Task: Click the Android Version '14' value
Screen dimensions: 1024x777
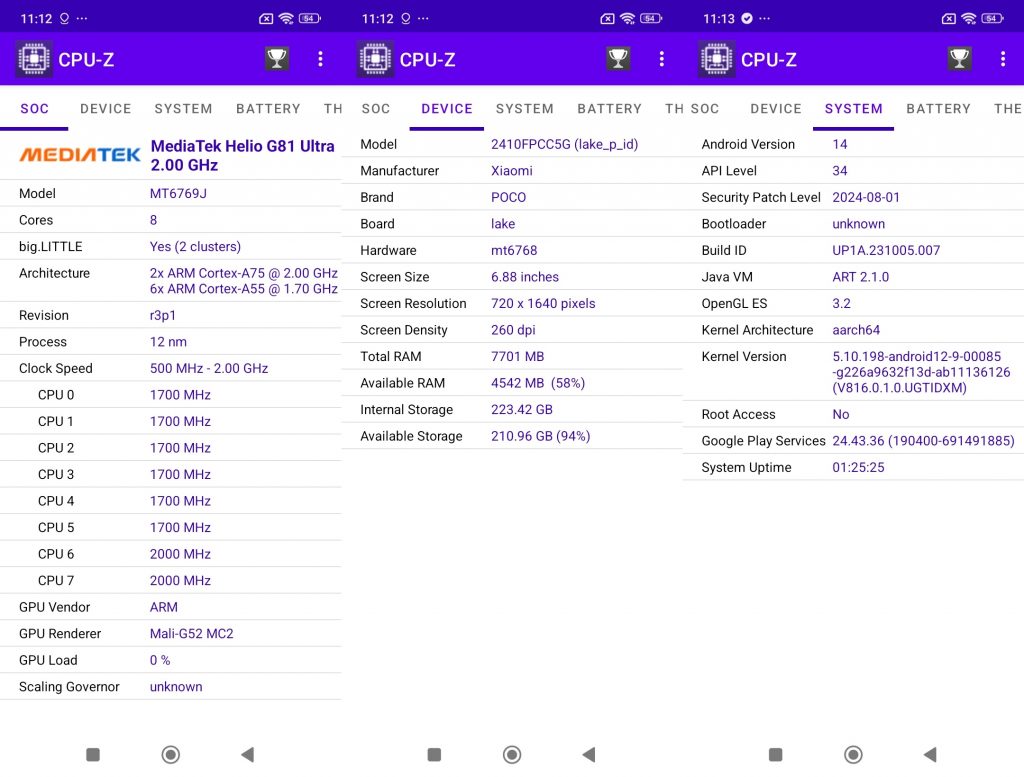Action: 840,144
